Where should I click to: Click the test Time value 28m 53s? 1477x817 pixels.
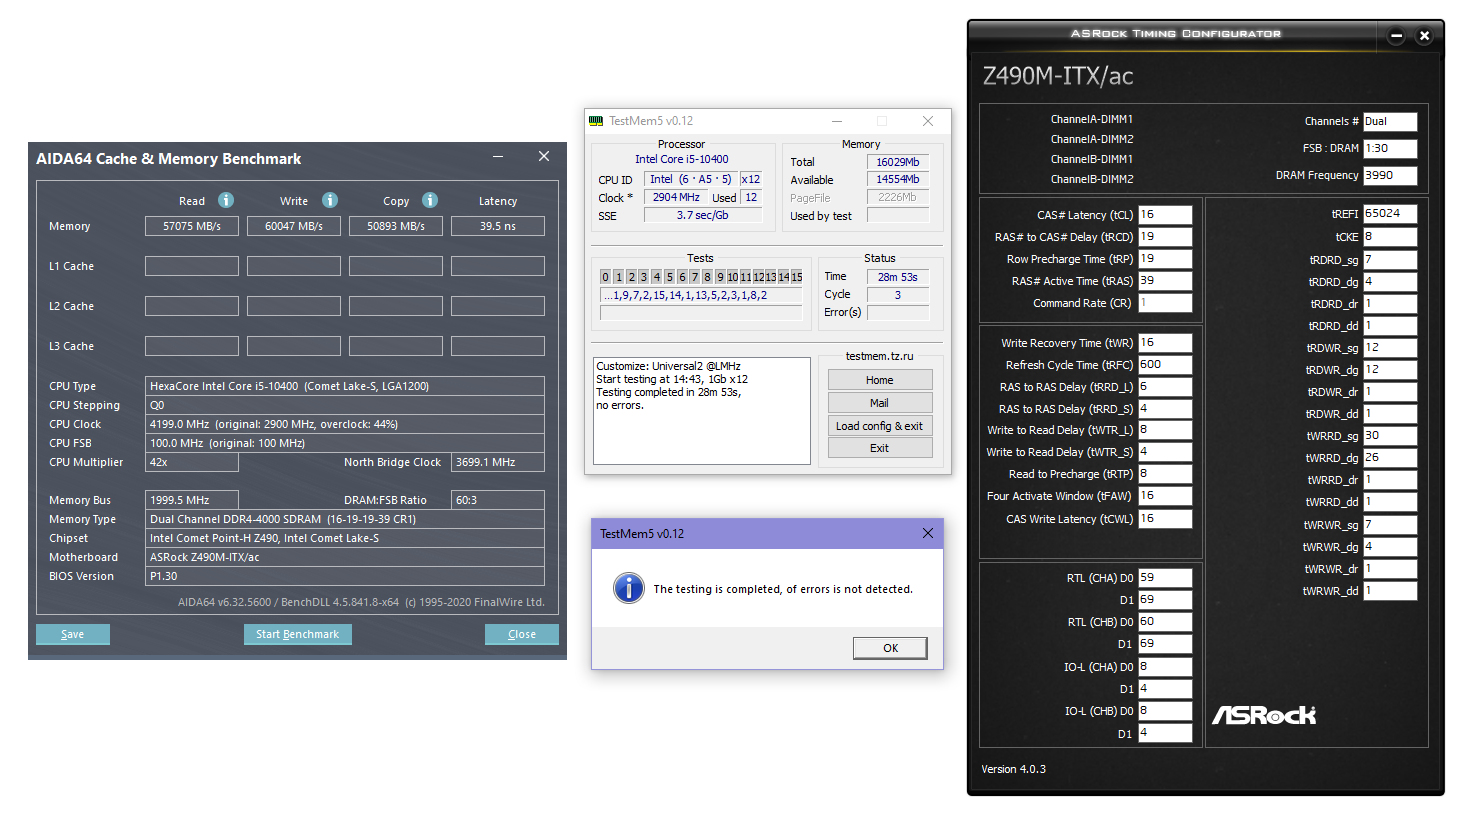click(898, 277)
